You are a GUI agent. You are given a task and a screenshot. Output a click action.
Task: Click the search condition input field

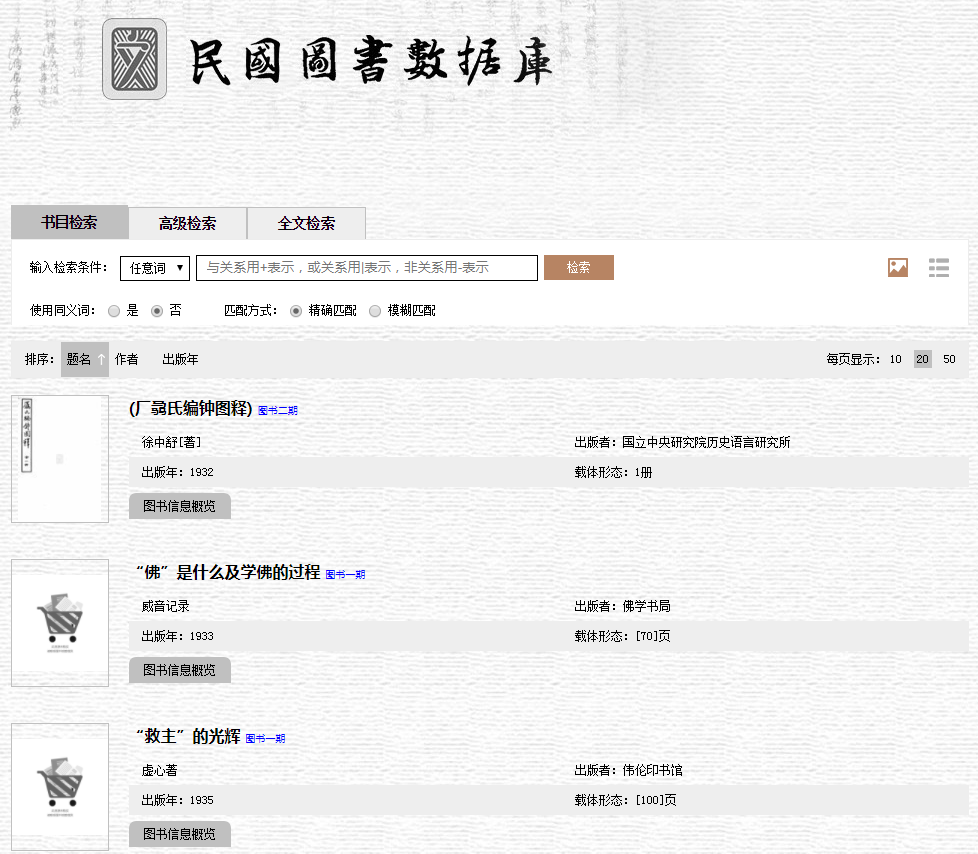[x=367, y=268]
